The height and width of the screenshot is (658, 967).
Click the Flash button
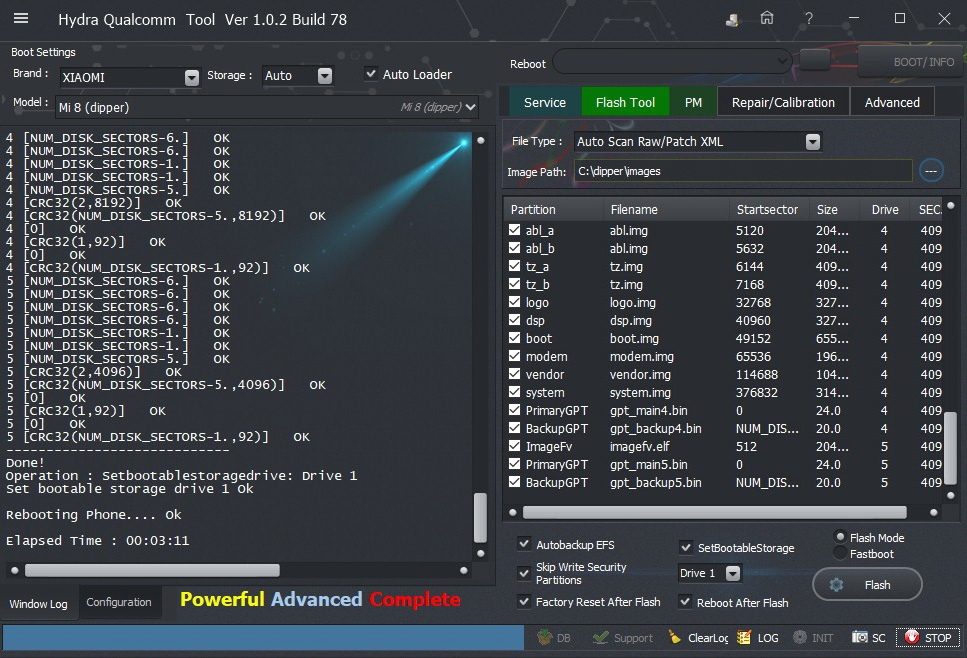[867, 585]
